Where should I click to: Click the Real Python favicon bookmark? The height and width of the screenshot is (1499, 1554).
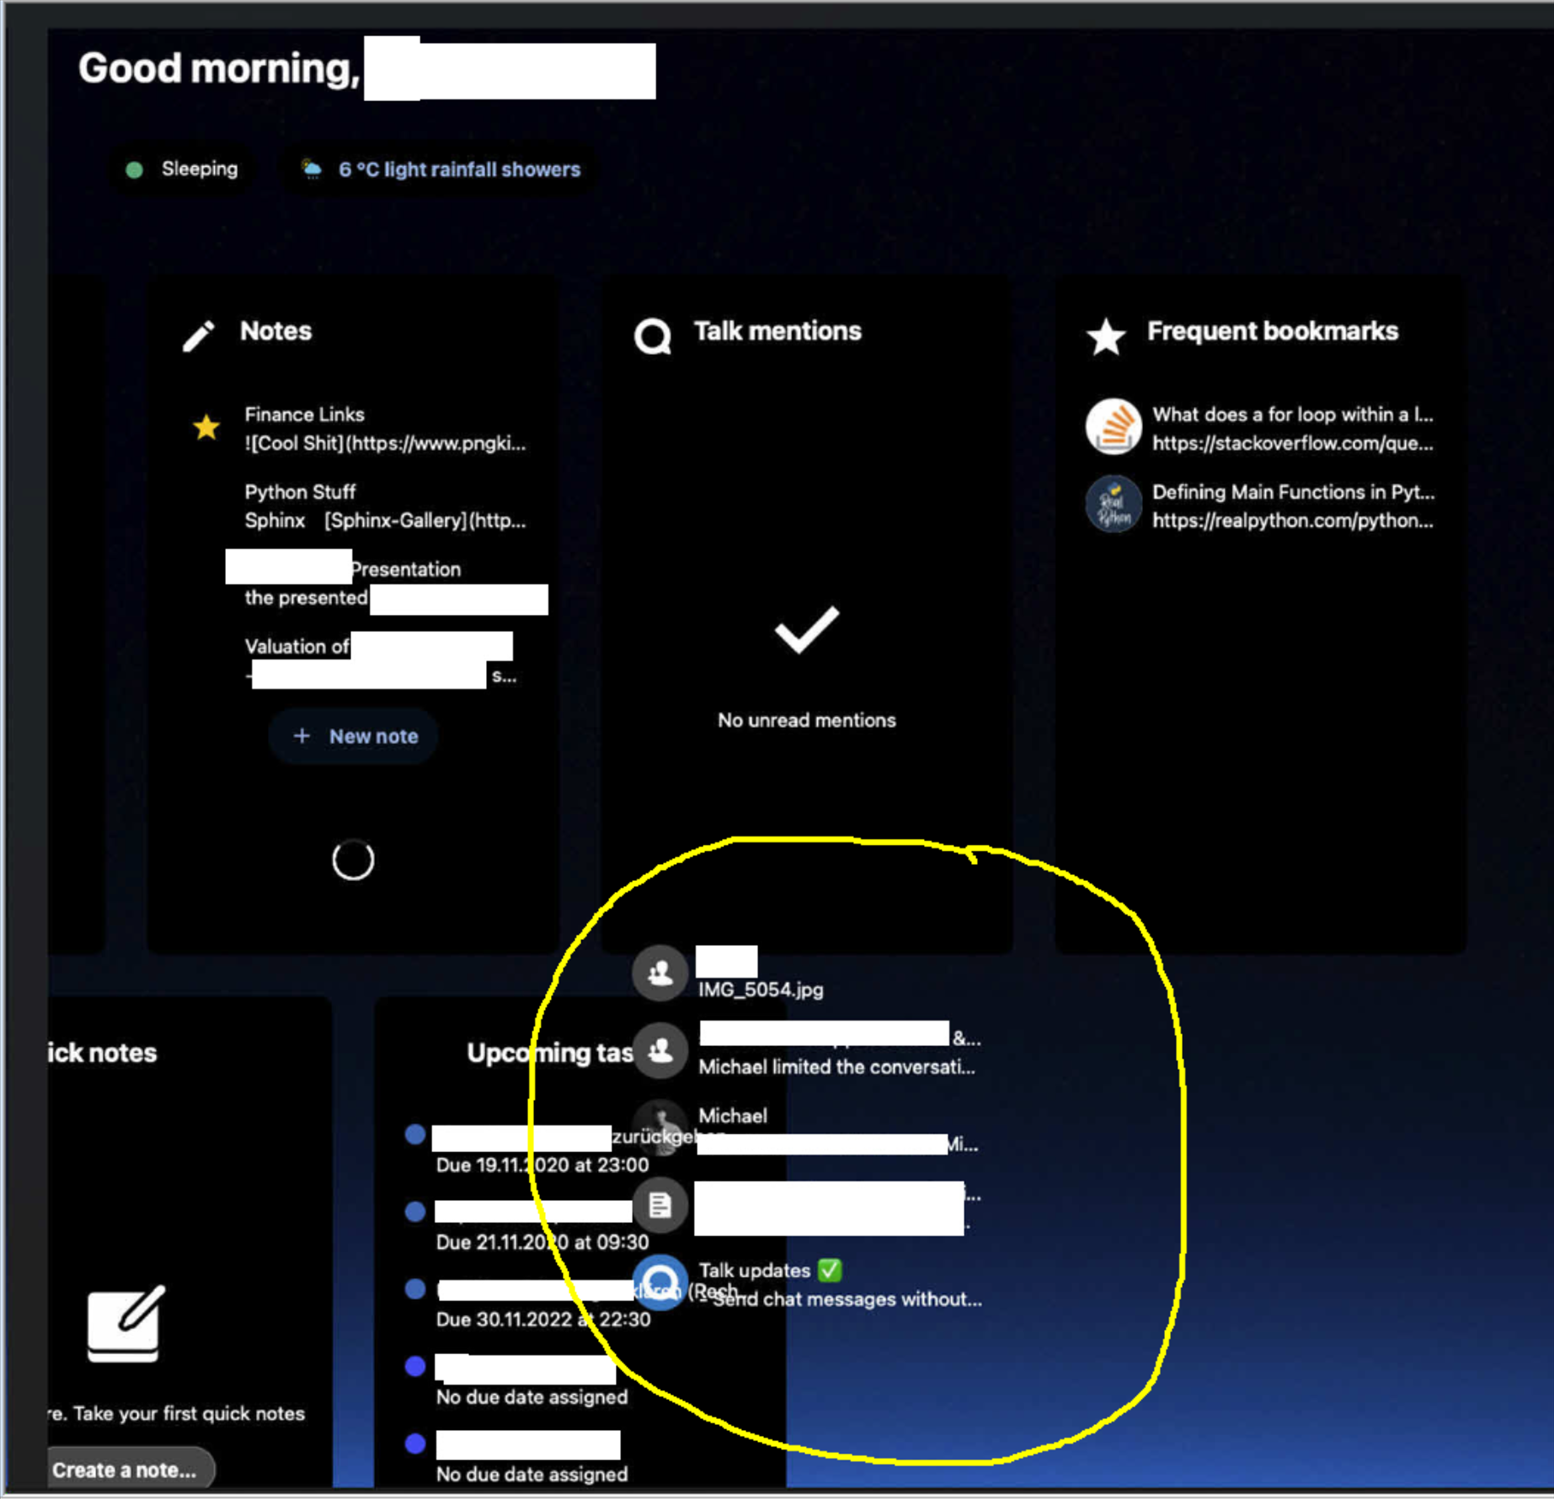(x=1113, y=505)
